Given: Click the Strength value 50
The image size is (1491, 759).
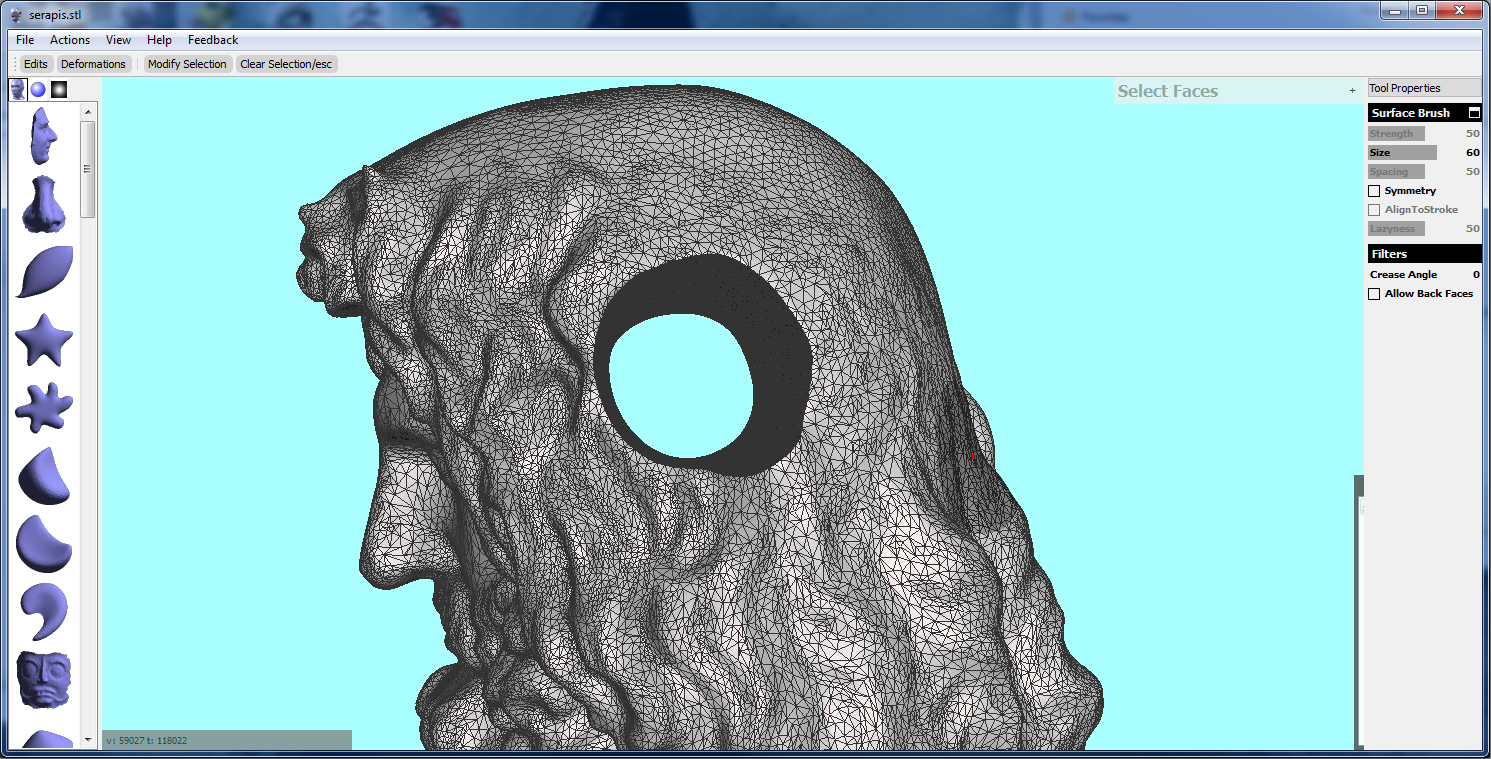Looking at the screenshot, I should pyautogui.click(x=1473, y=134).
